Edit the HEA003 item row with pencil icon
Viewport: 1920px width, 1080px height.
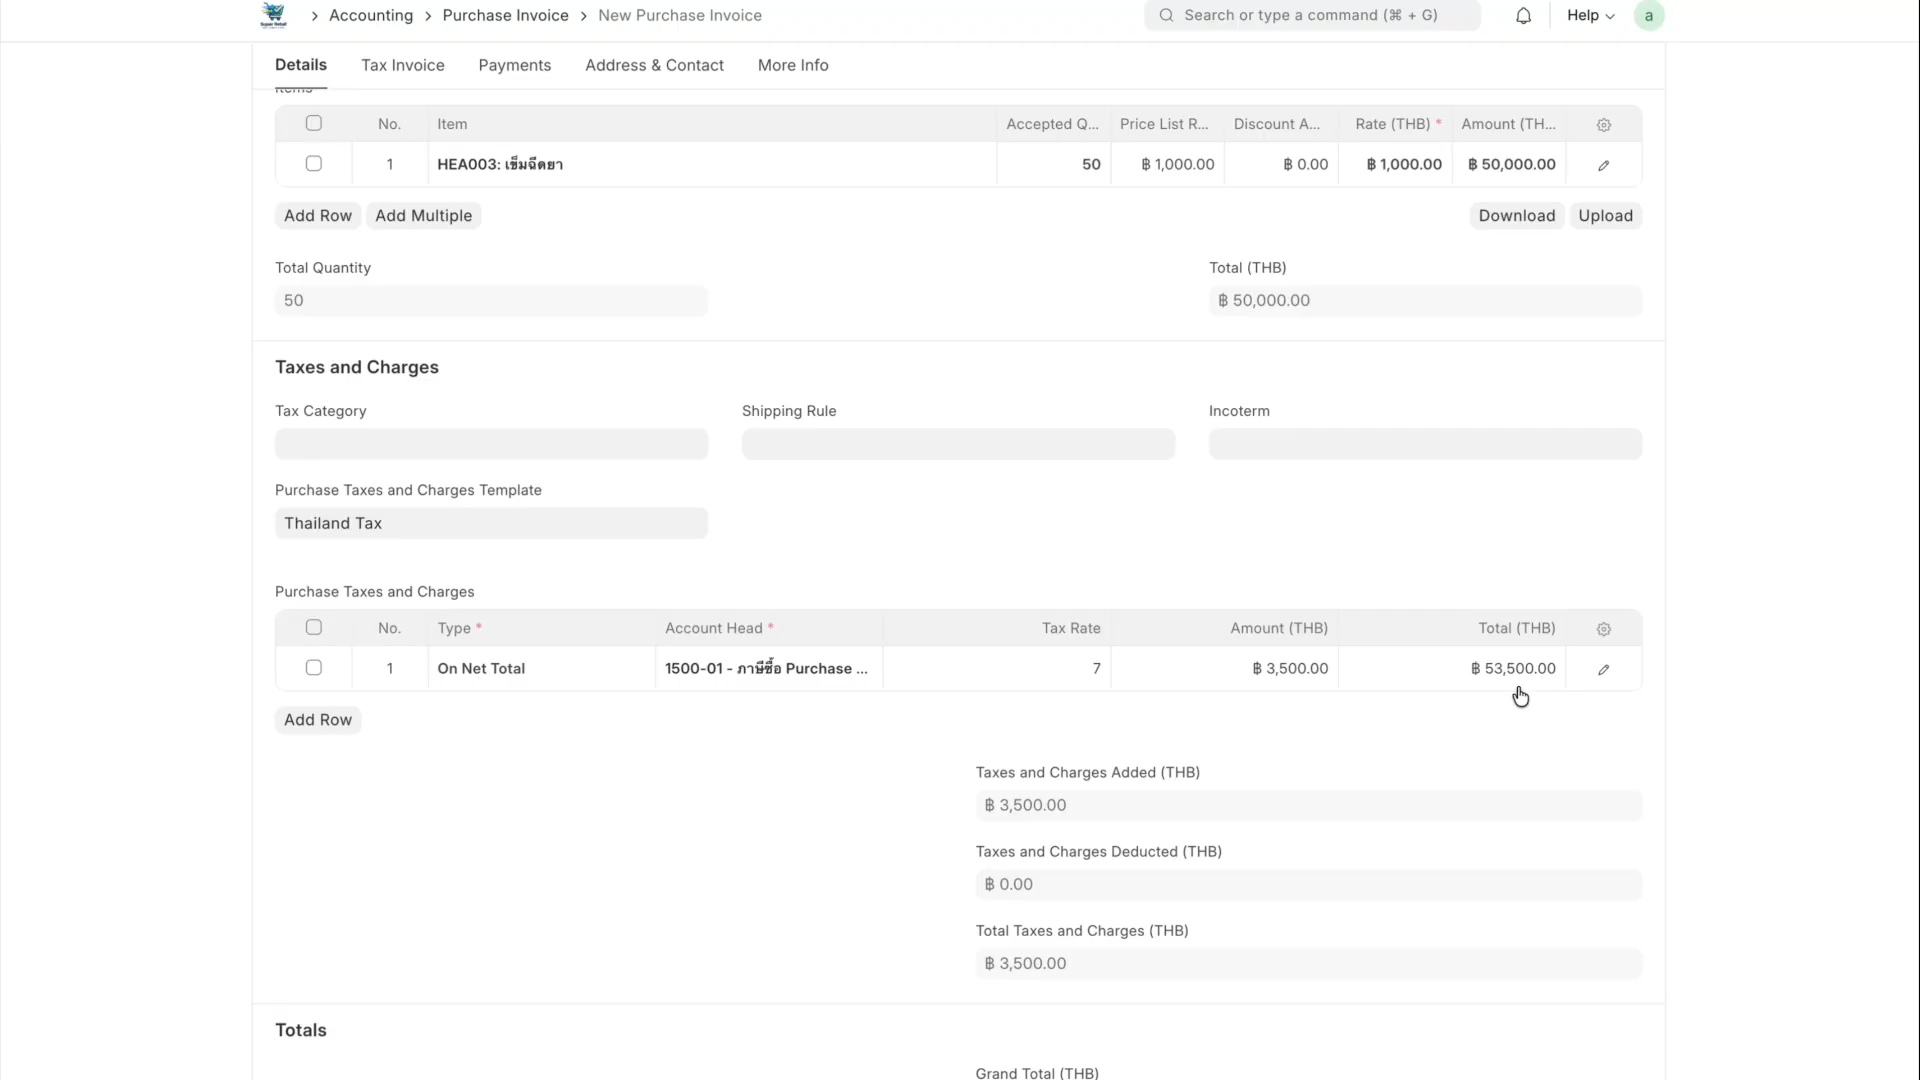(x=1604, y=165)
